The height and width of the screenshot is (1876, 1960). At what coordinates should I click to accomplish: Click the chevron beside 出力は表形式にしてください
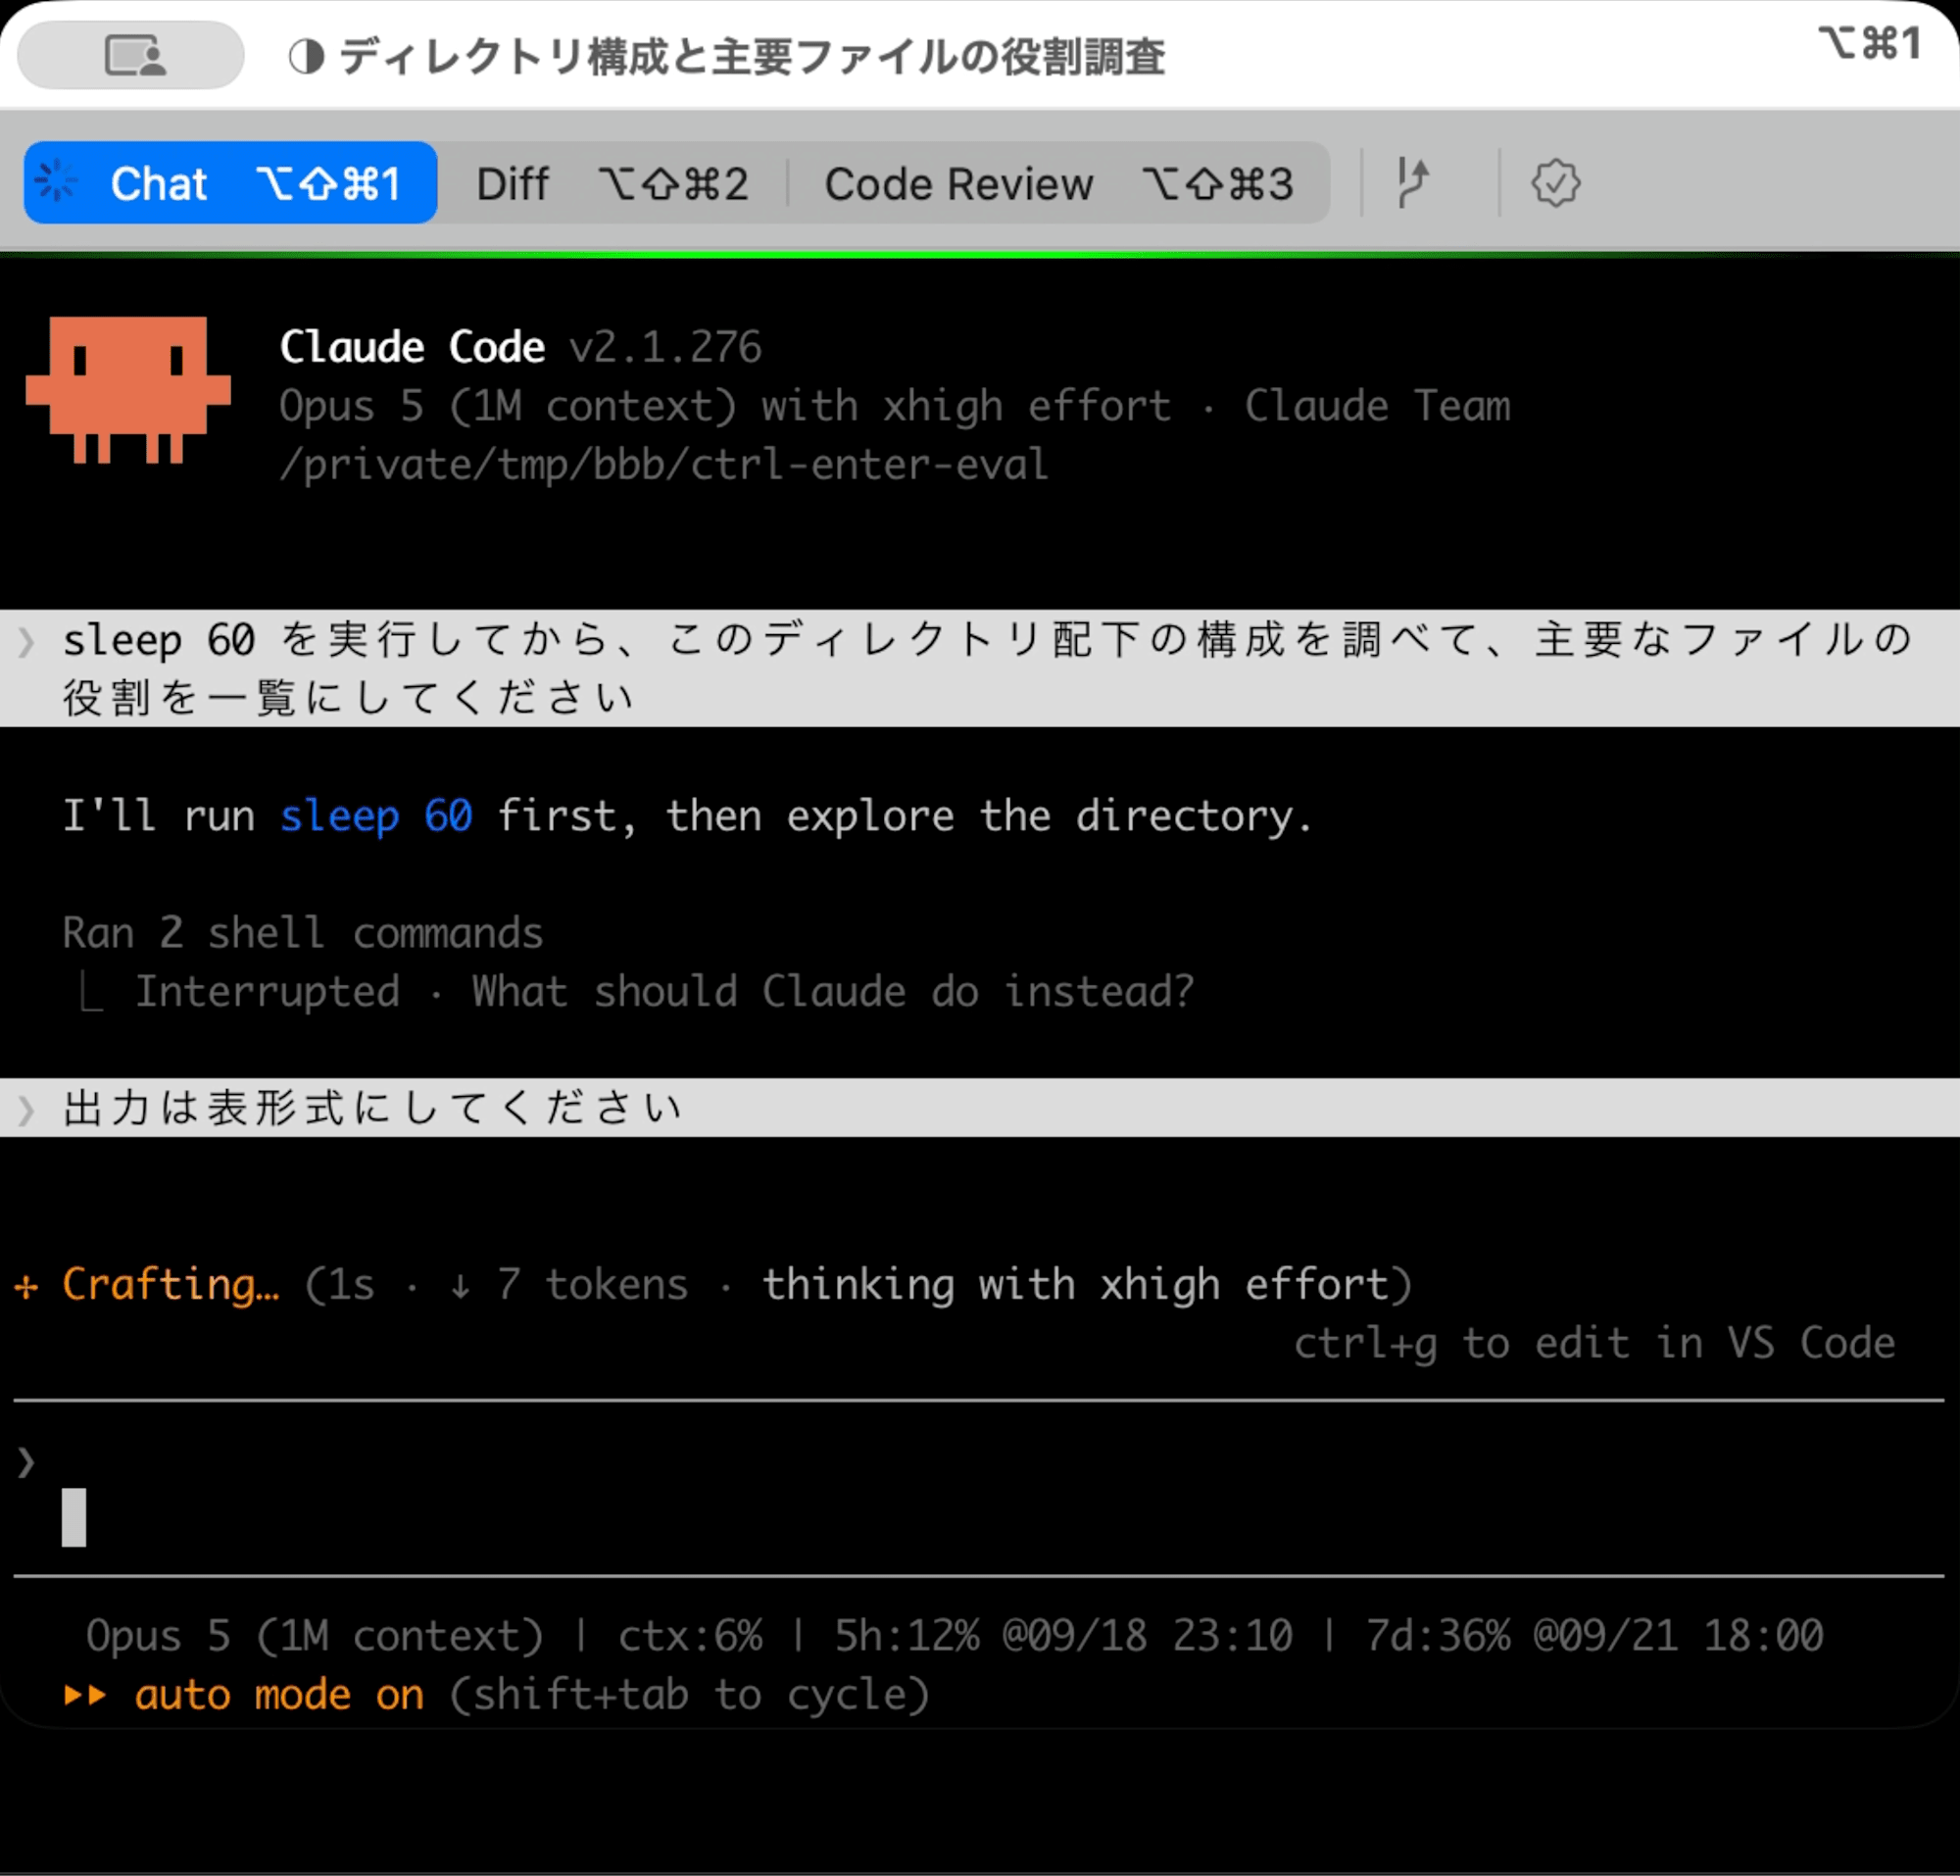click(27, 1109)
